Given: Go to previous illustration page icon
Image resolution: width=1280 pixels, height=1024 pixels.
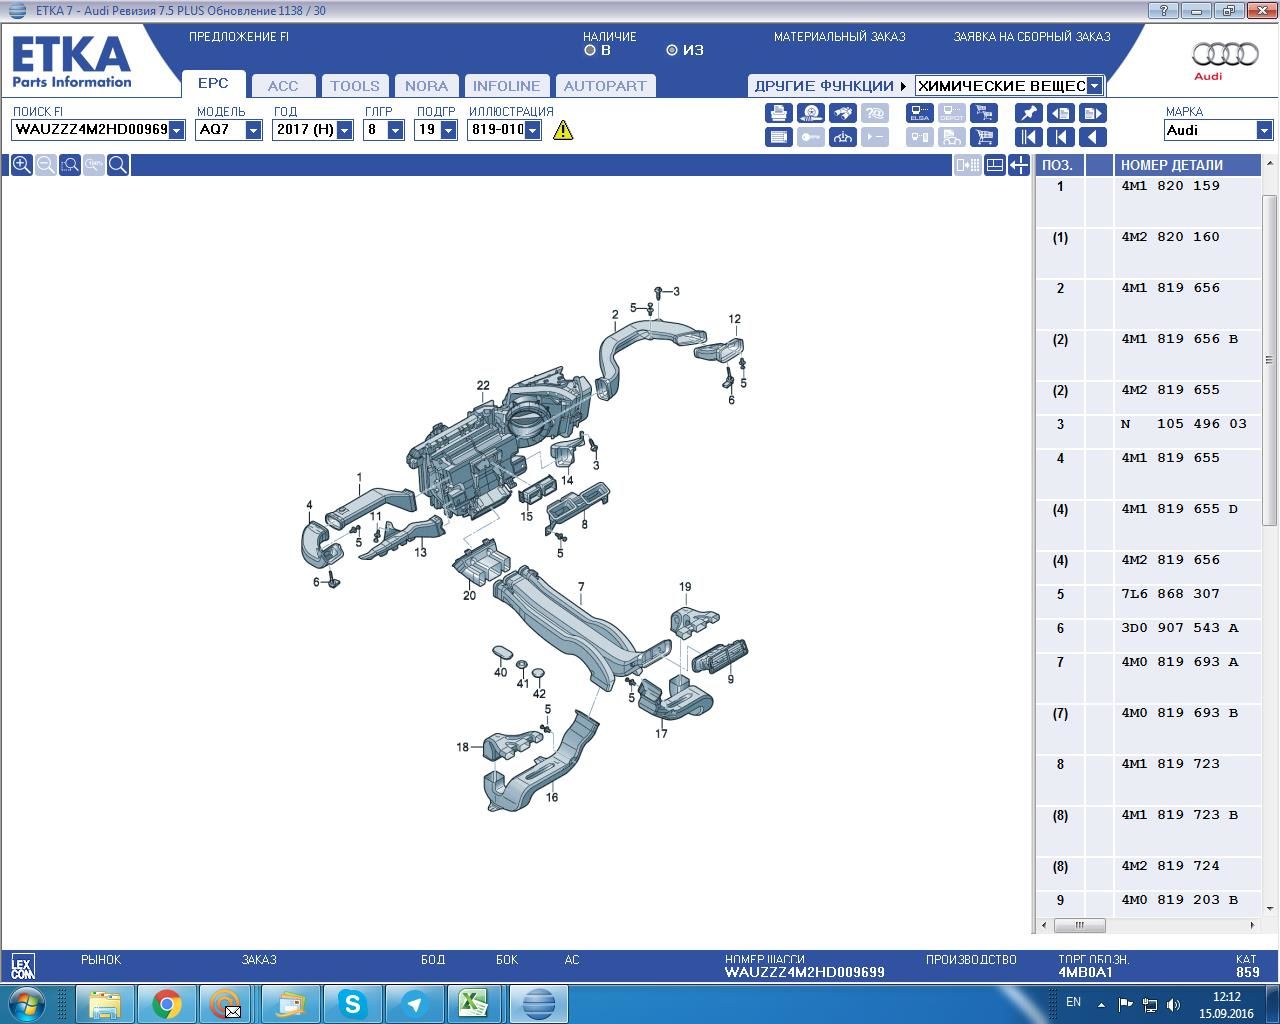Looking at the screenshot, I should coord(1061,113).
